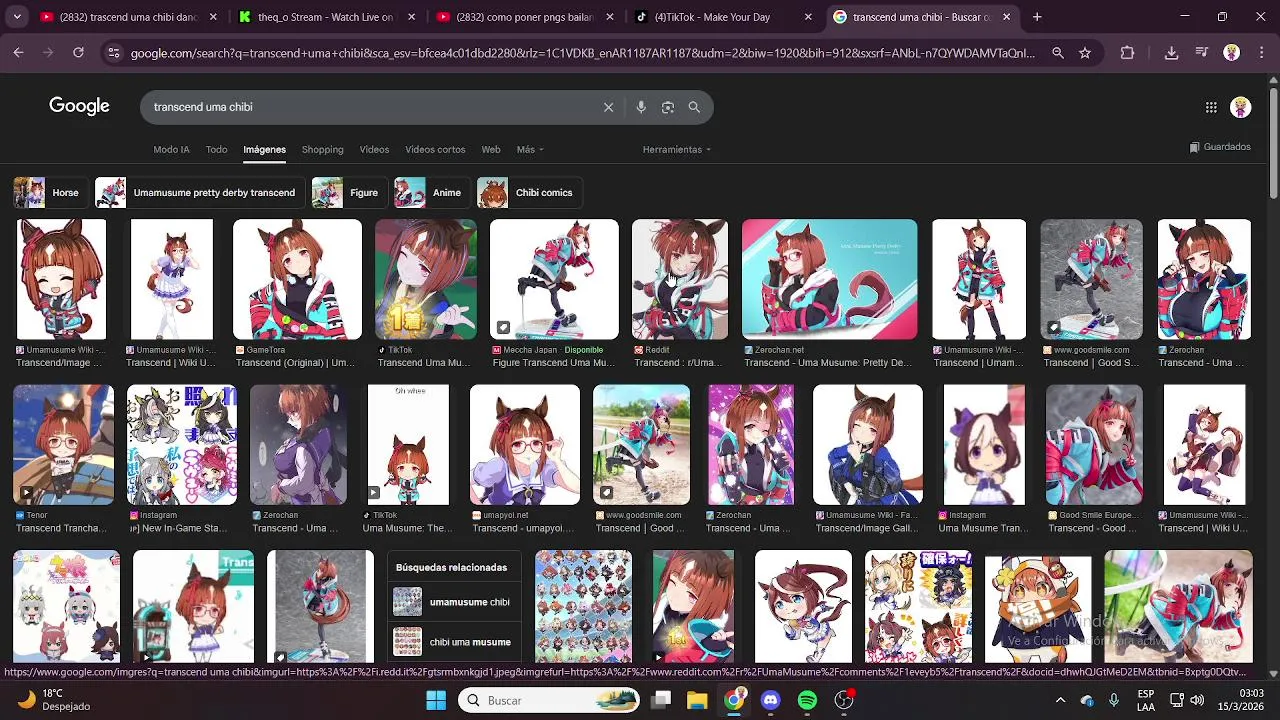Reload the current page
This screenshot has width=1280, height=720.
[x=78, y=53]
